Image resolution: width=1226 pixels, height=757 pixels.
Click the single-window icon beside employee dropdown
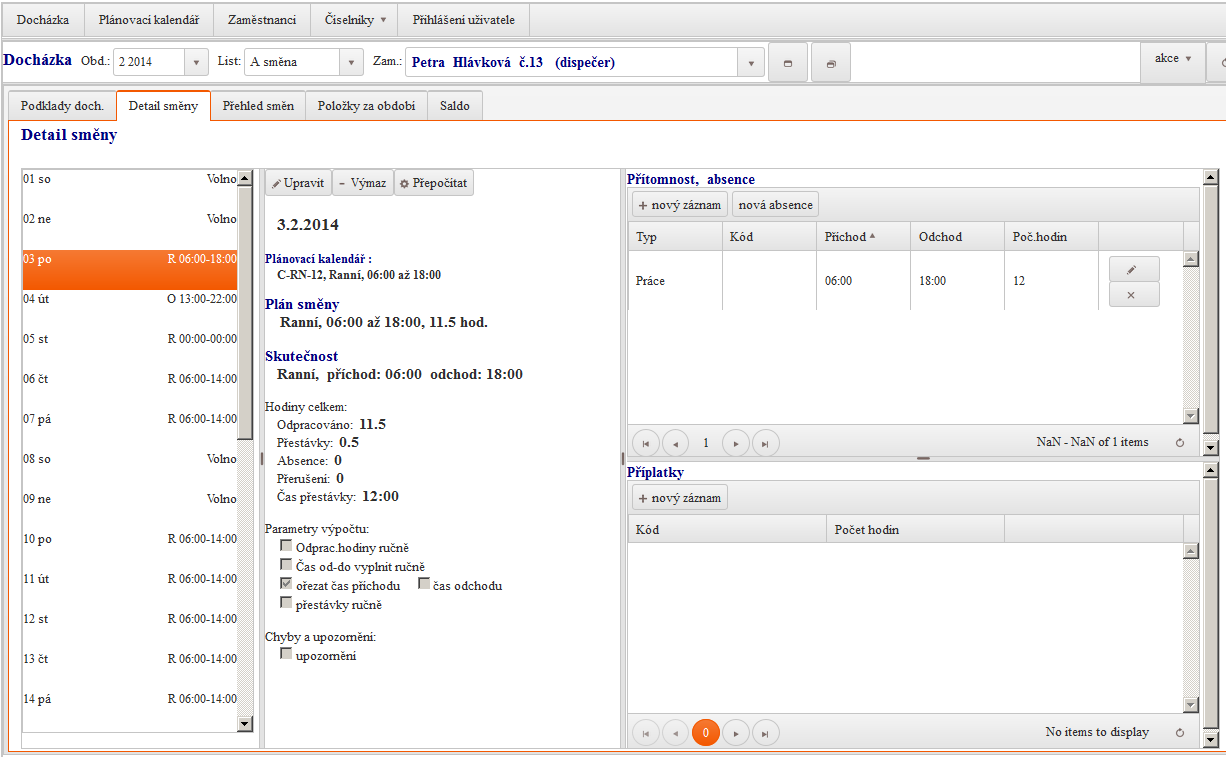pos(788,63)
